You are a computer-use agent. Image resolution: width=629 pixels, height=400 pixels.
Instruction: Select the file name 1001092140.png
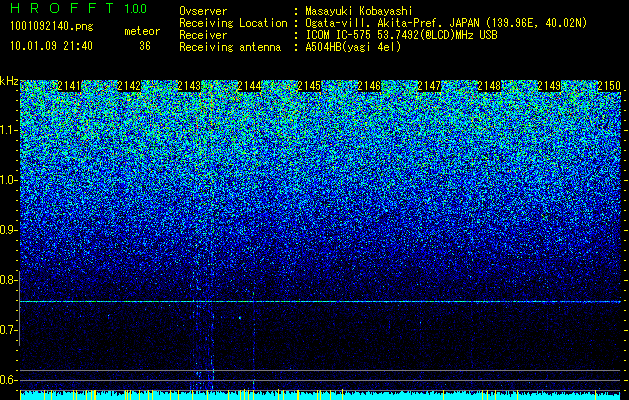tap(52, 26)
